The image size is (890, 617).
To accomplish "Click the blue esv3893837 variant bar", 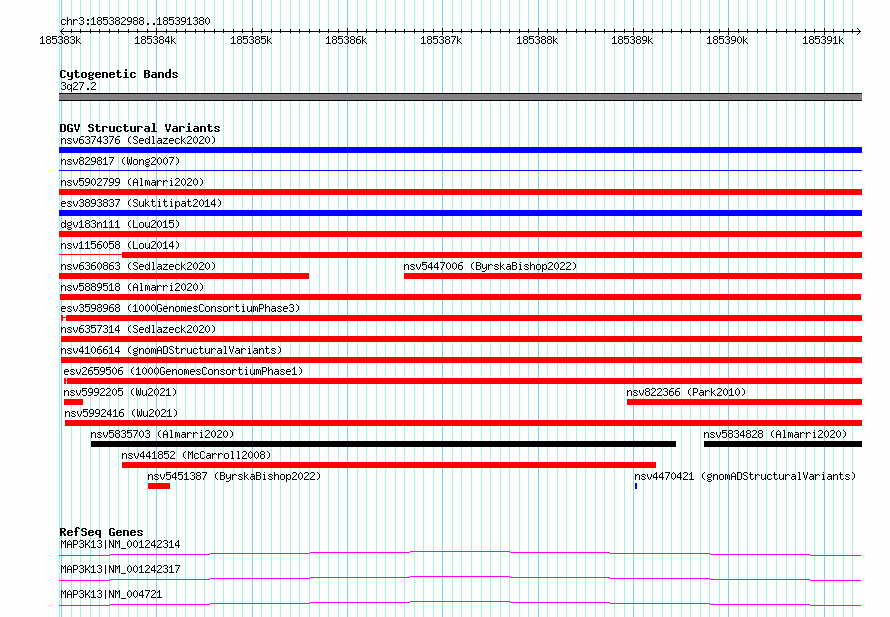I will 460,213.
